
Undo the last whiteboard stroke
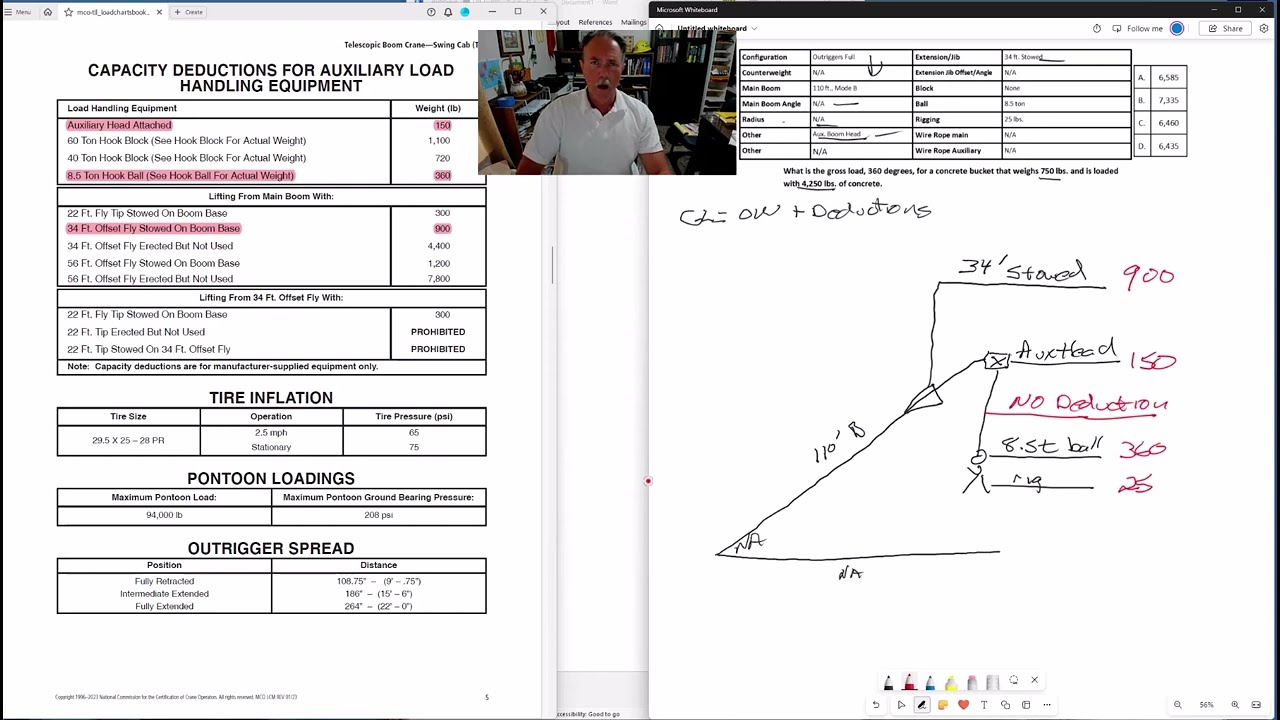point(876,705)
